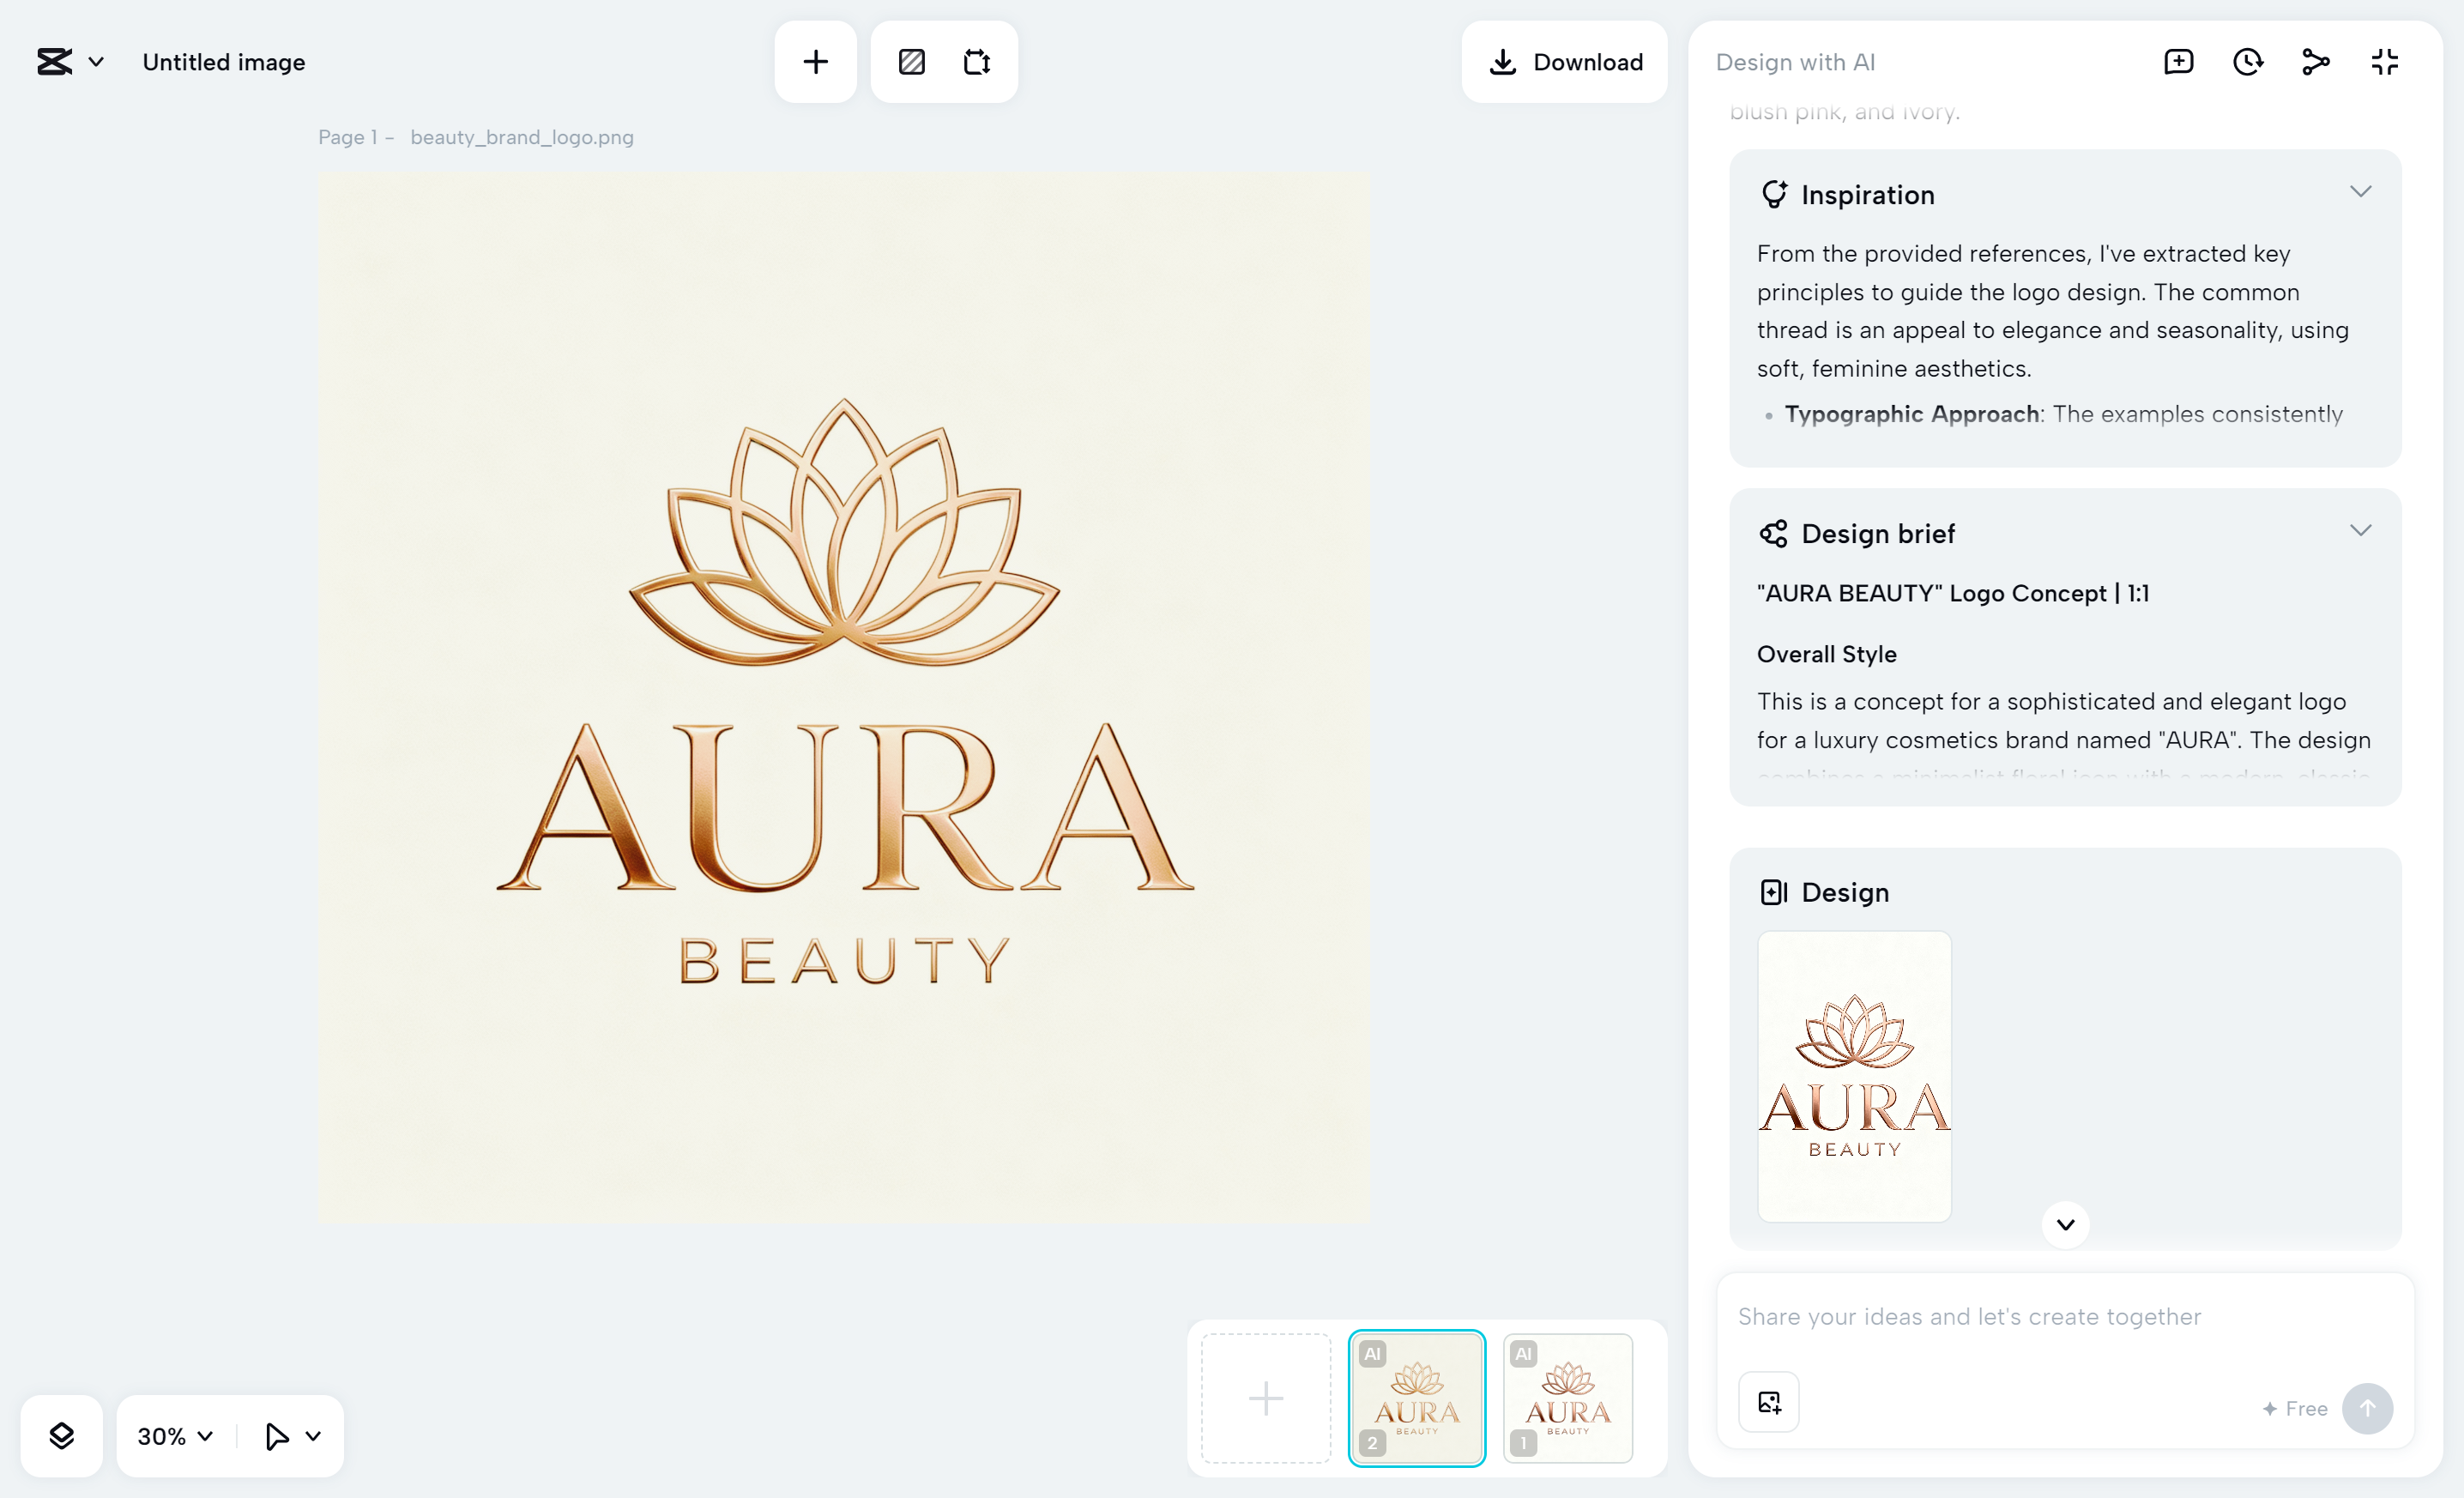Open the AI history clock icon
Image resolution: width=2464 pixels, height=1498 pixels.
[x=2247, y=62]
